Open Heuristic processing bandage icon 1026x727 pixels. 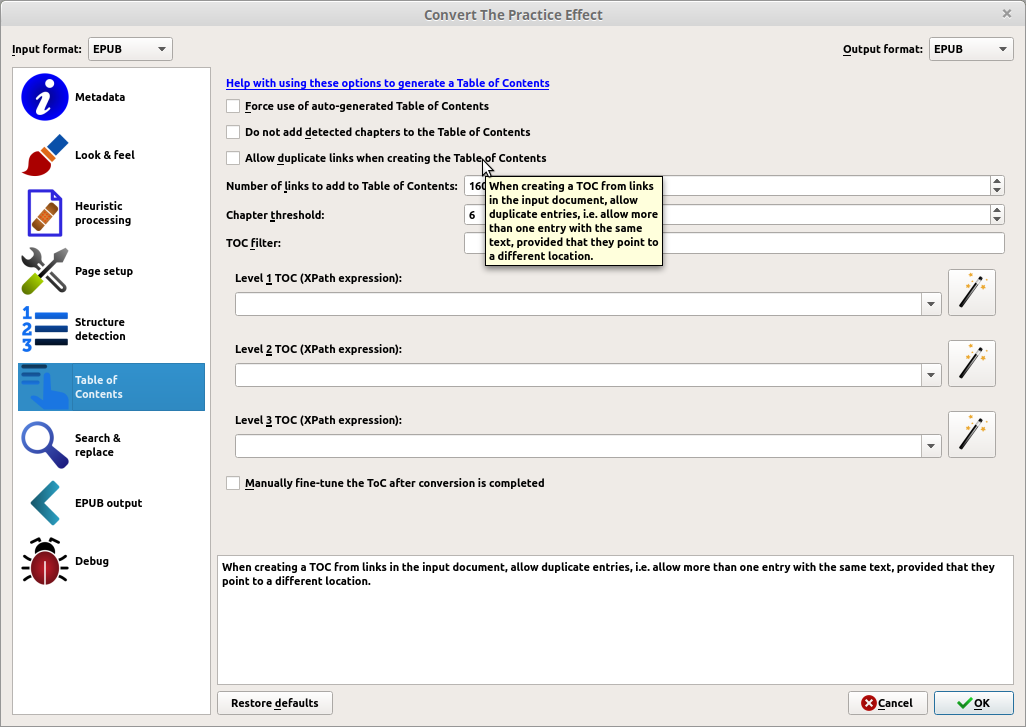tap(44, 213)
